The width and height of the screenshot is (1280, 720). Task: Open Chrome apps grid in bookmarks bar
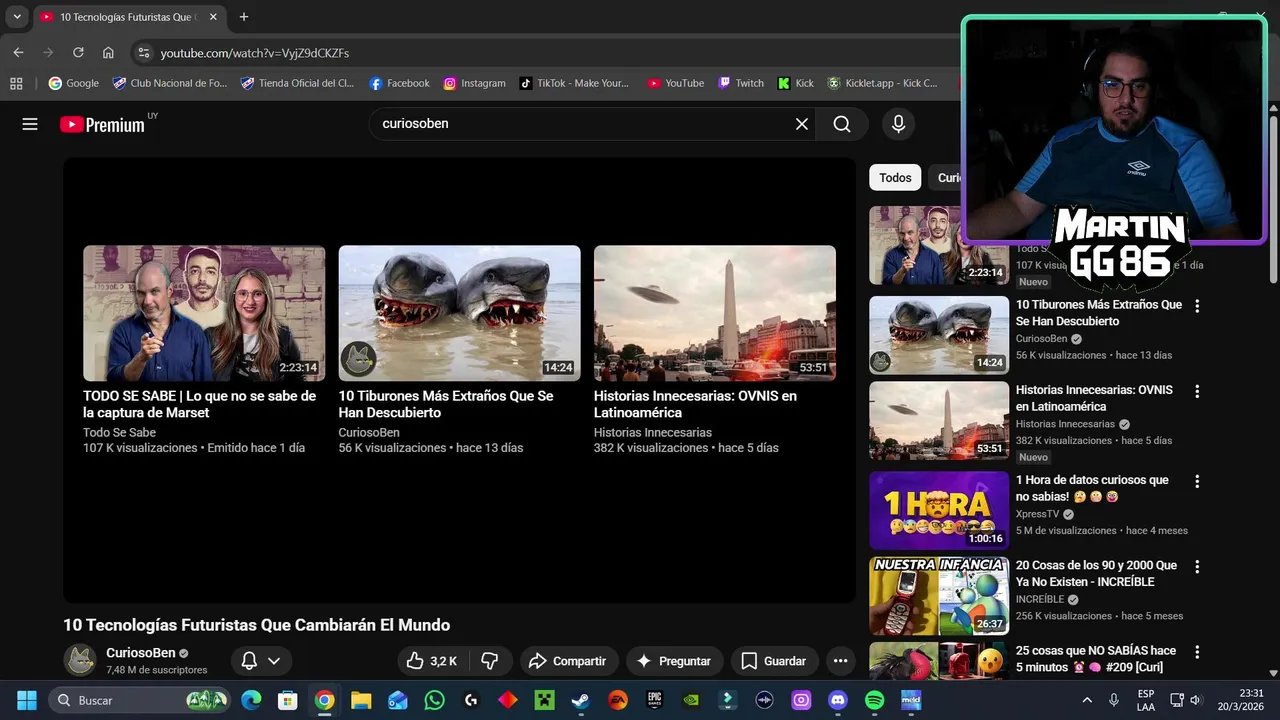[16, 83]
